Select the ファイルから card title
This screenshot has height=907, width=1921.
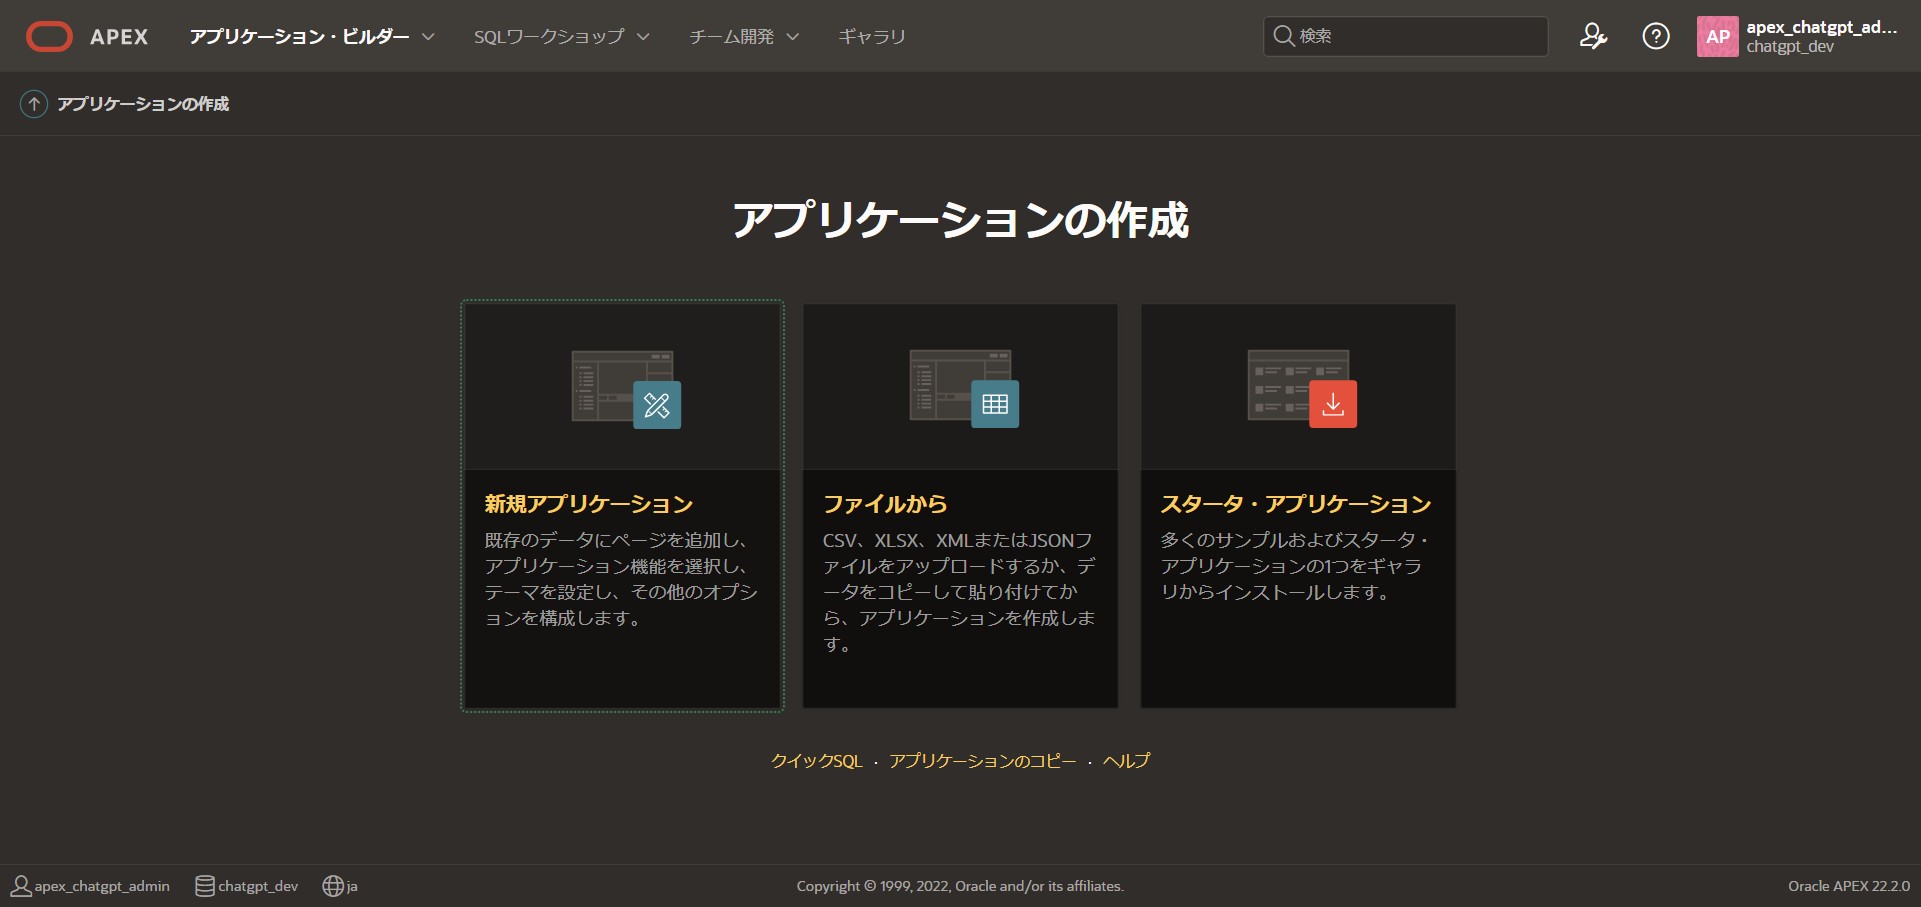tap(885, 504)
